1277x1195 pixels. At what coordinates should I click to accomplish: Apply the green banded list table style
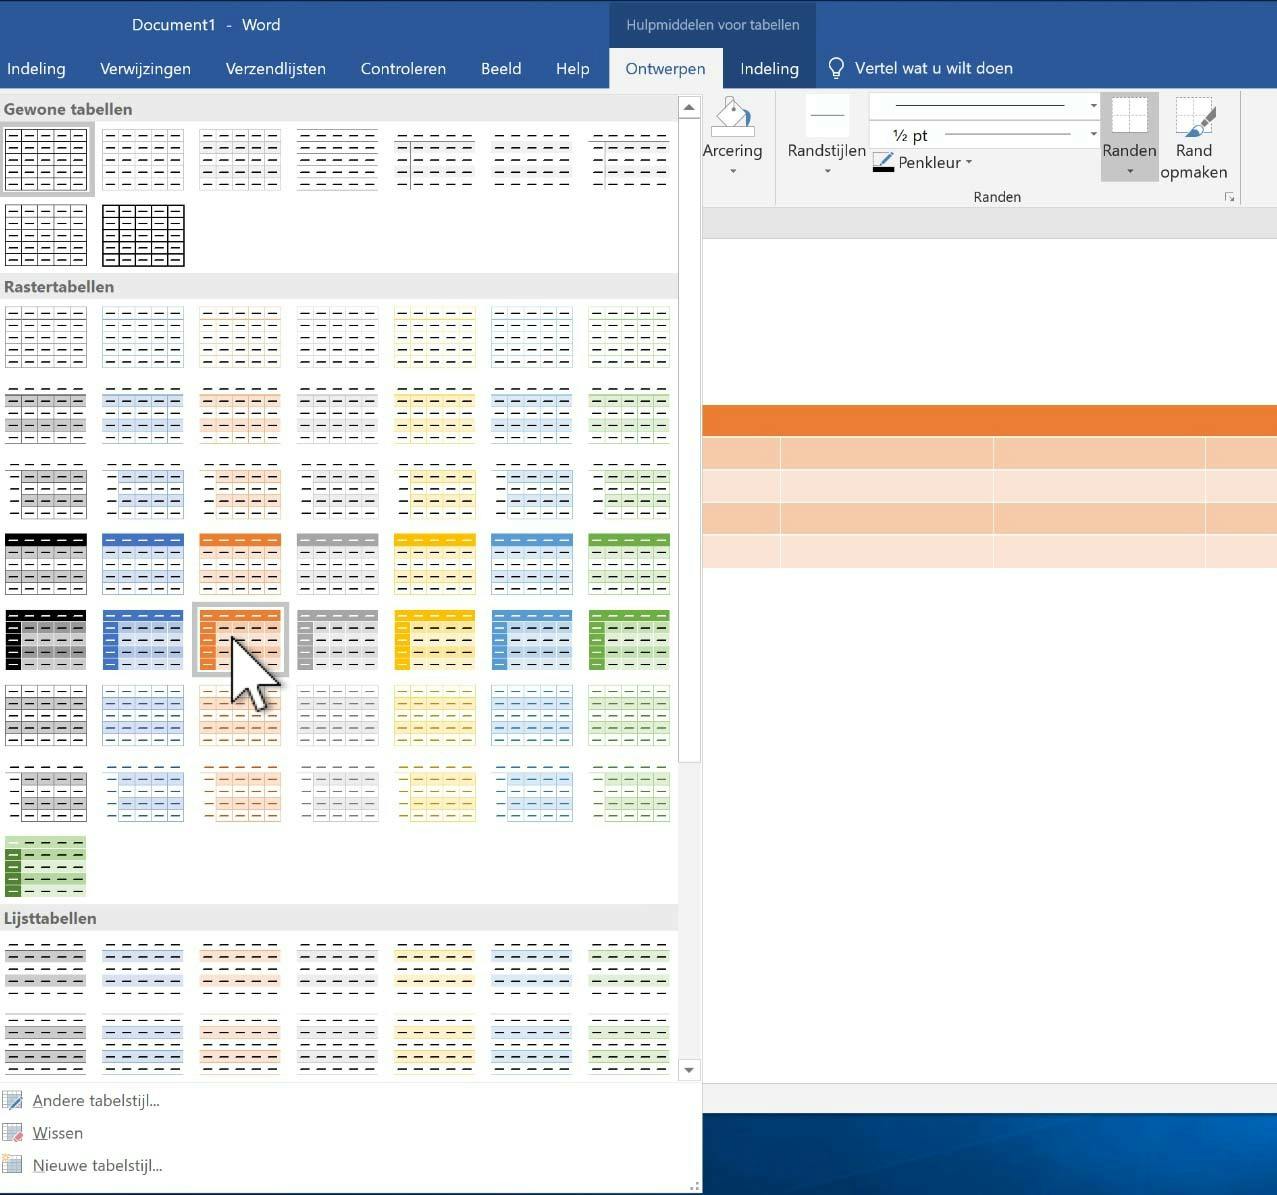pyautogui.click(x=629, y=968)
